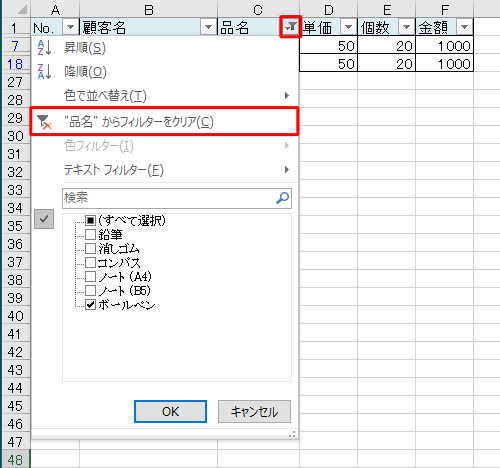Check the ノート (A4) checkbox
This screenshot has width=500, height=468.
pyautogui.click(x=90, y=277)
